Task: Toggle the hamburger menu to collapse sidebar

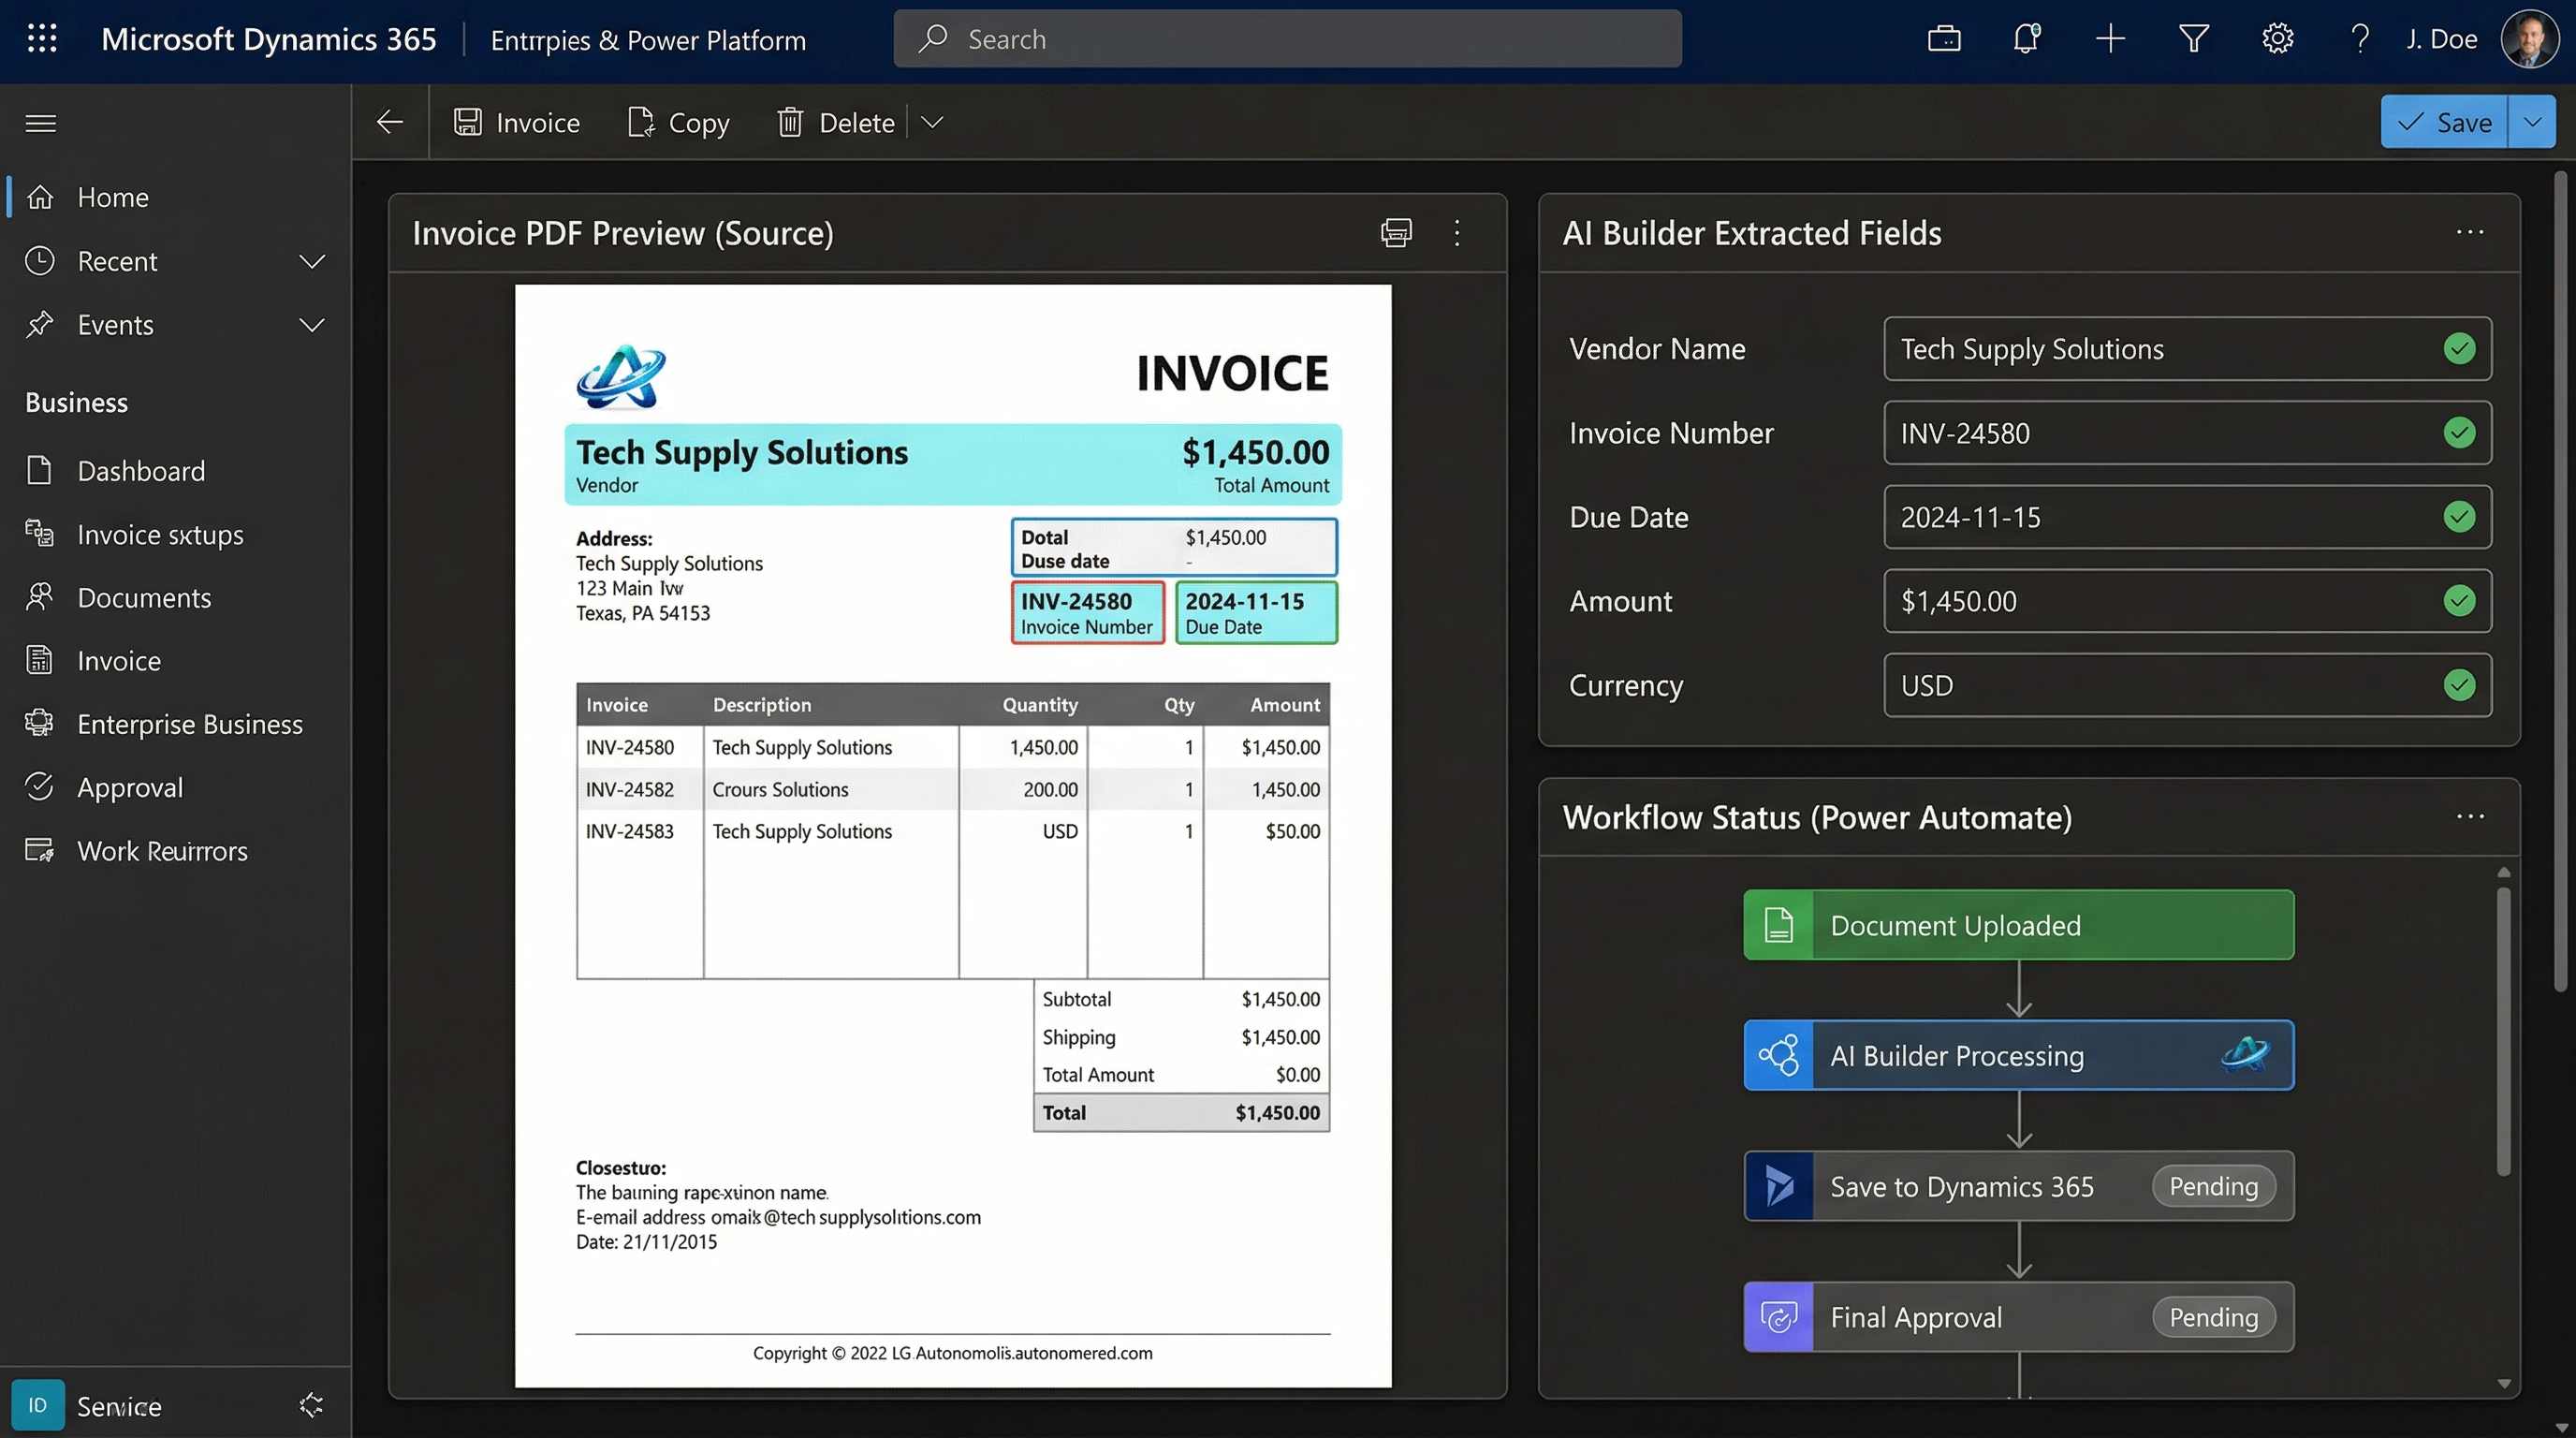Action: [41, 122]
